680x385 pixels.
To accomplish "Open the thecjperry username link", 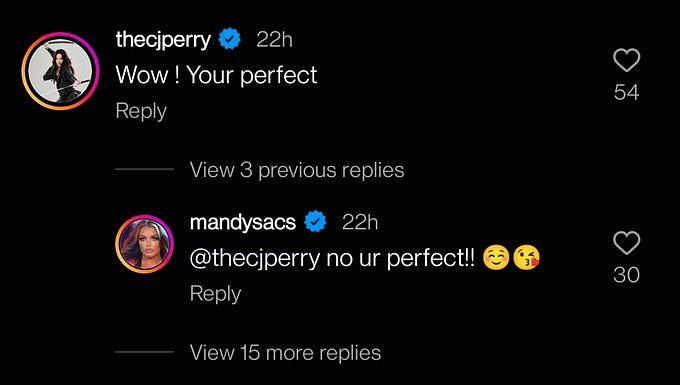I will 163,40.
